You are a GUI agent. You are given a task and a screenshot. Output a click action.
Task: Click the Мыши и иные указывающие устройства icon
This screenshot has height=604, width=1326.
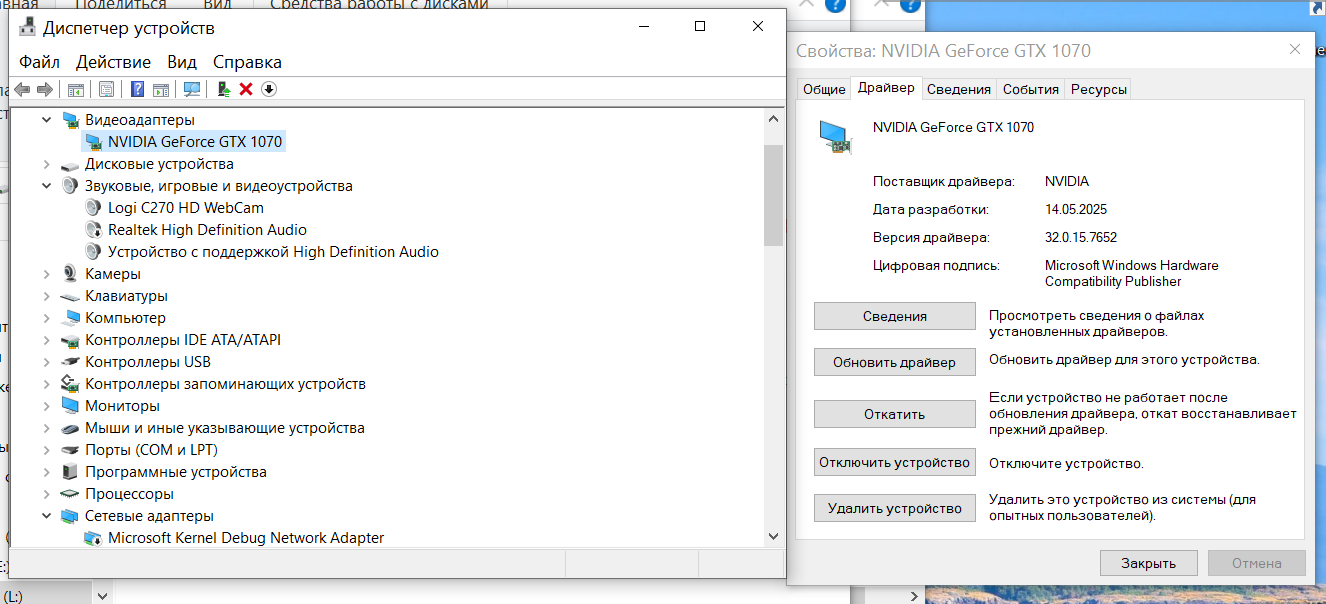point(70,428)
